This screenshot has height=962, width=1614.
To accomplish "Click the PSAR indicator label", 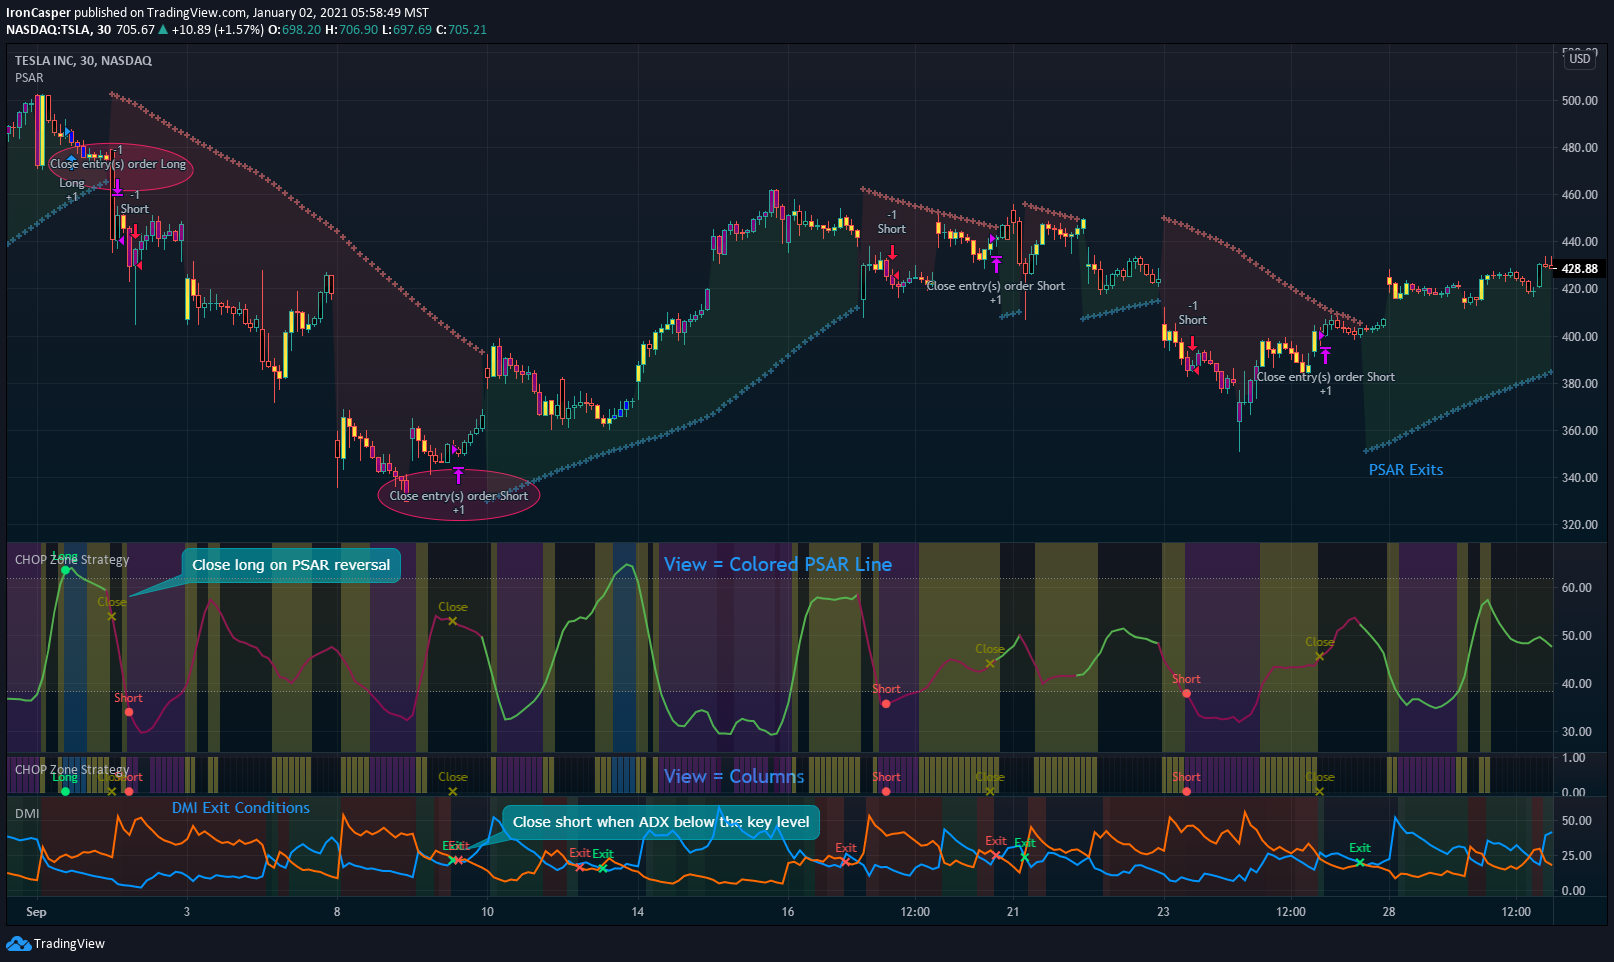I will 29,77.
